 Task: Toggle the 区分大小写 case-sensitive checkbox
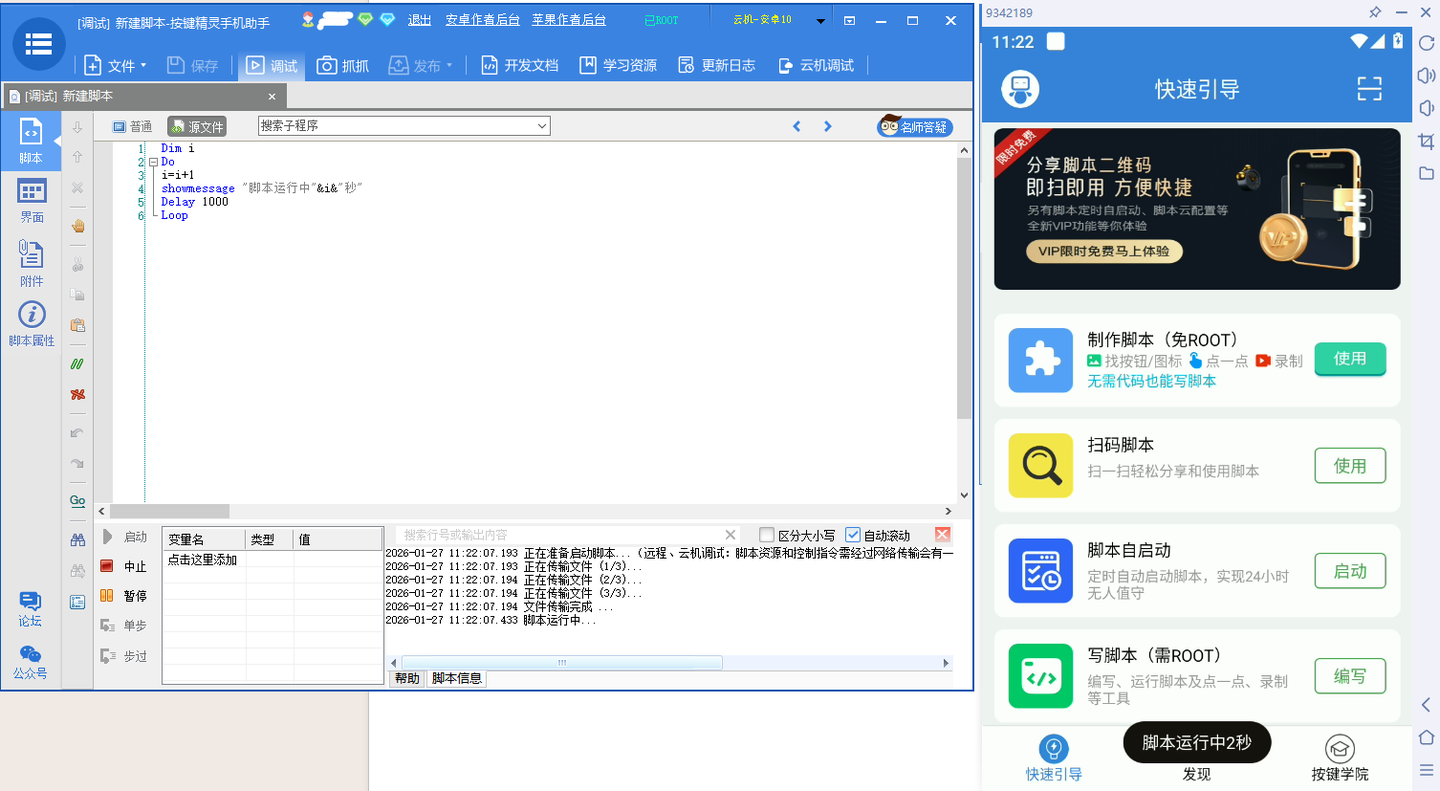(767, 535)
